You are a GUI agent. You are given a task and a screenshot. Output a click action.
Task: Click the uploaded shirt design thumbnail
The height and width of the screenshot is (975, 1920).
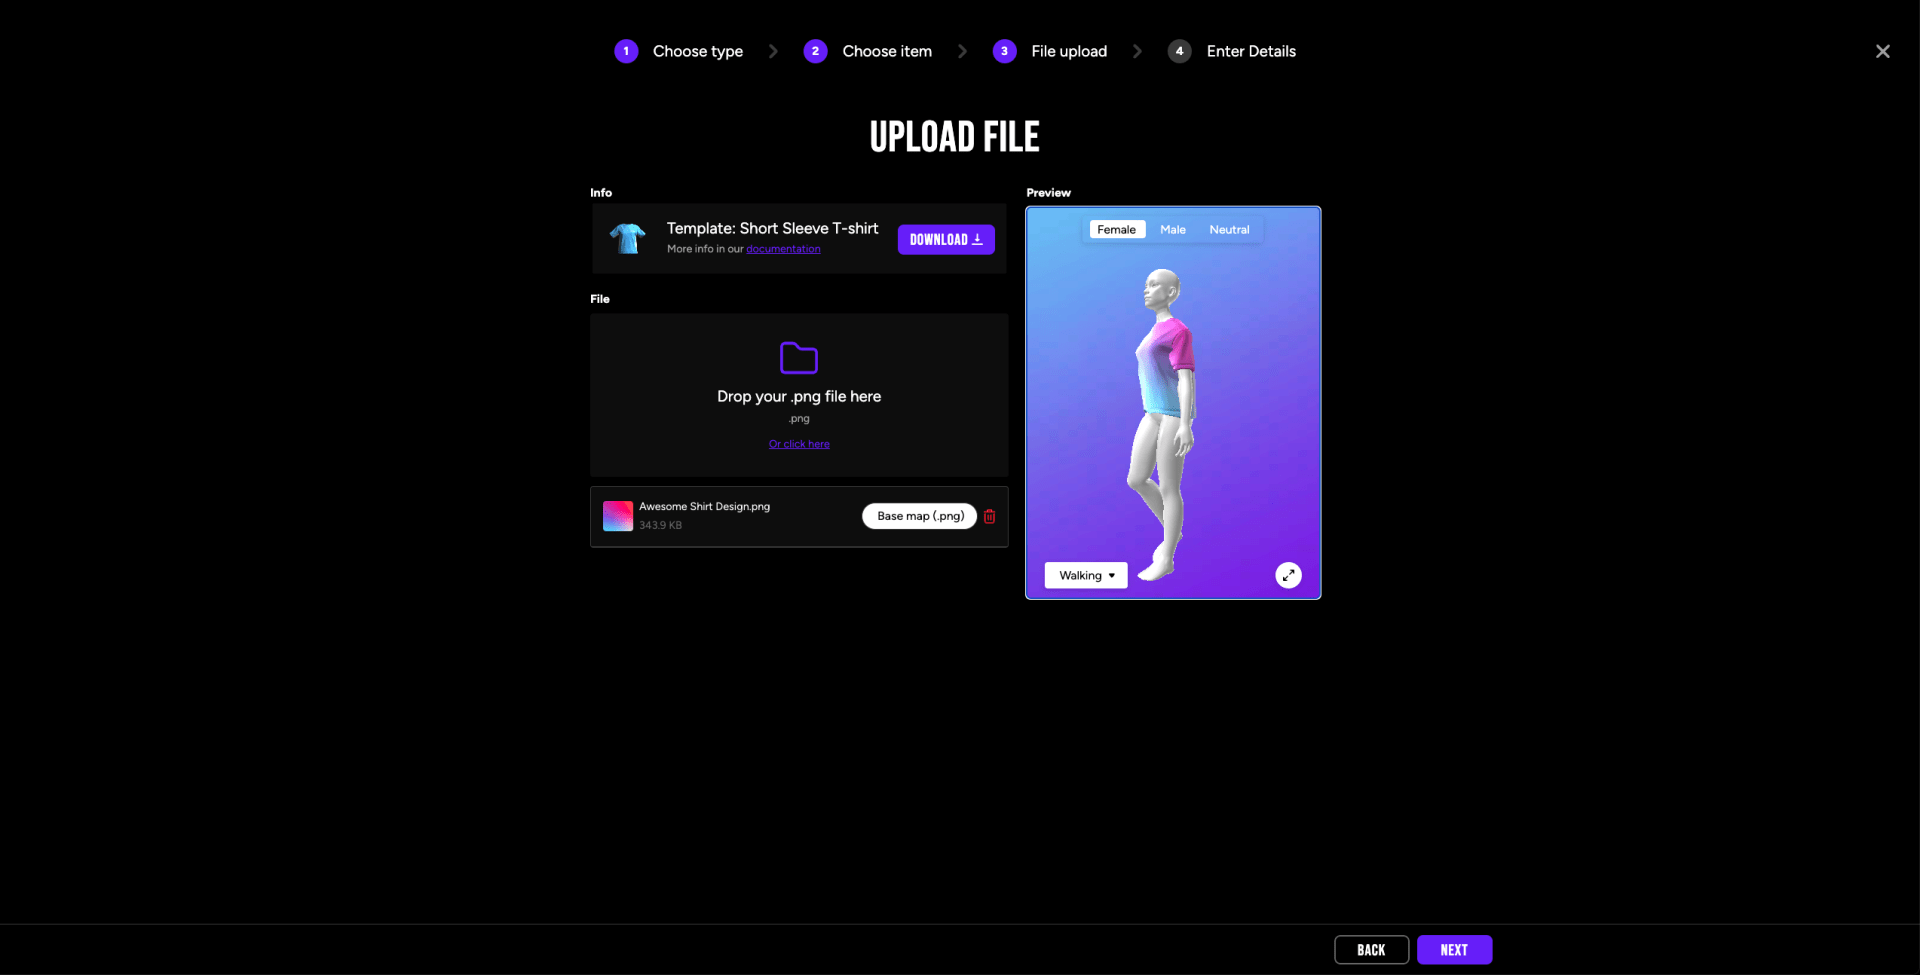(x=618, y=516)
